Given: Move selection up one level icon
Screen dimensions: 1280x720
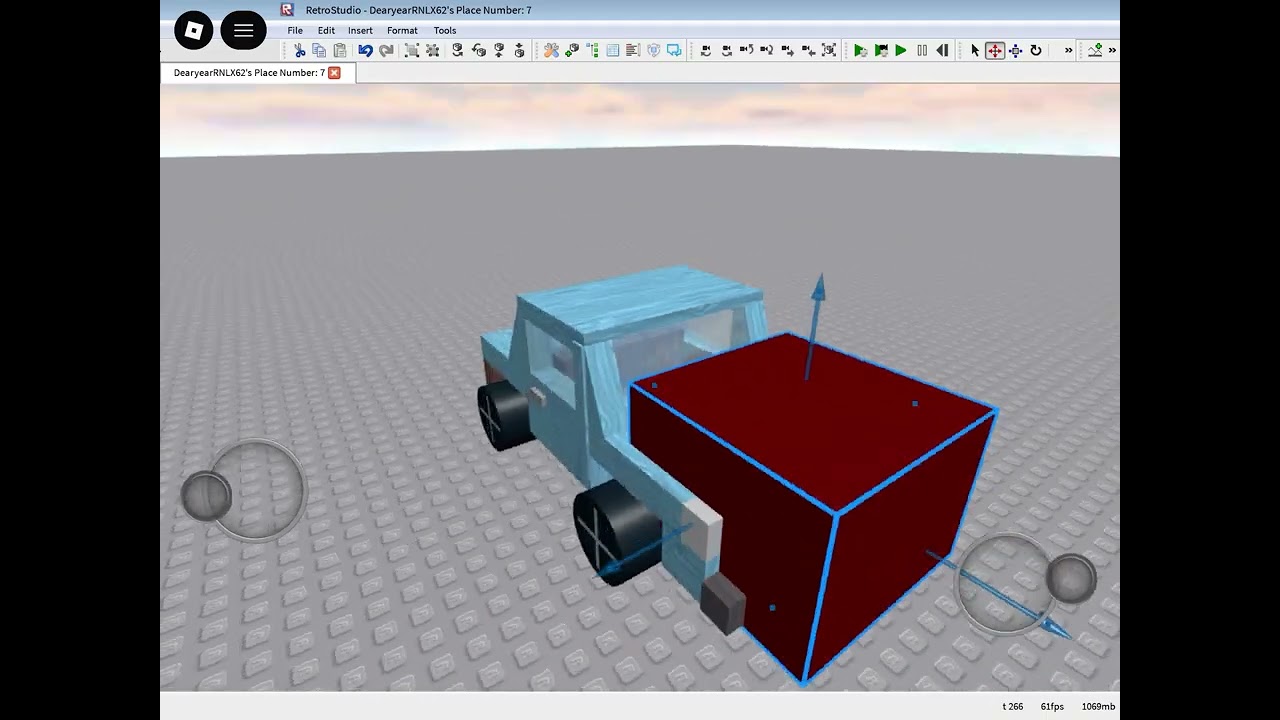Looking at the screenshot, I should point(499,50).
